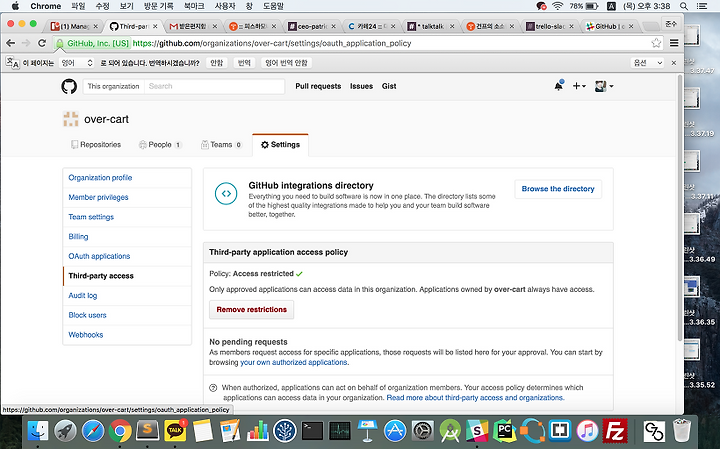This screenshot has width=720, height=449.
Task: Open SourceTree from the Dock
Action: [285, 431]
